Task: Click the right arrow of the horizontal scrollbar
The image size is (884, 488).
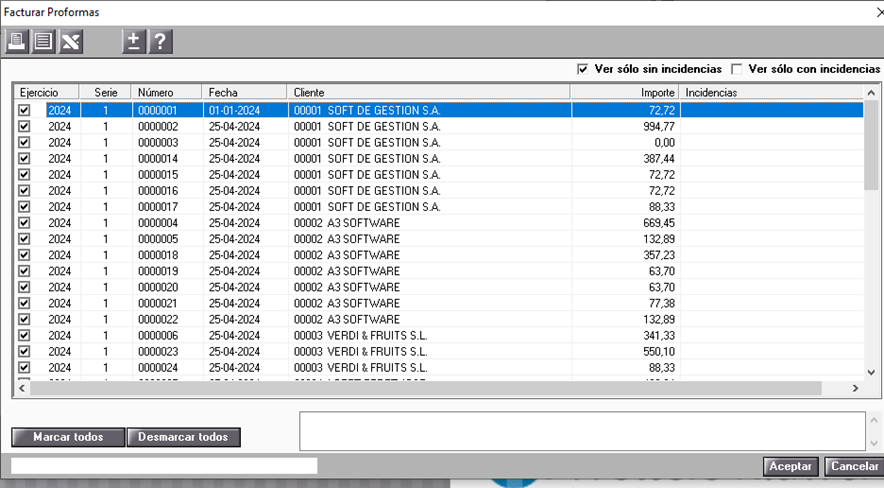Action: (x=855, y=388)
